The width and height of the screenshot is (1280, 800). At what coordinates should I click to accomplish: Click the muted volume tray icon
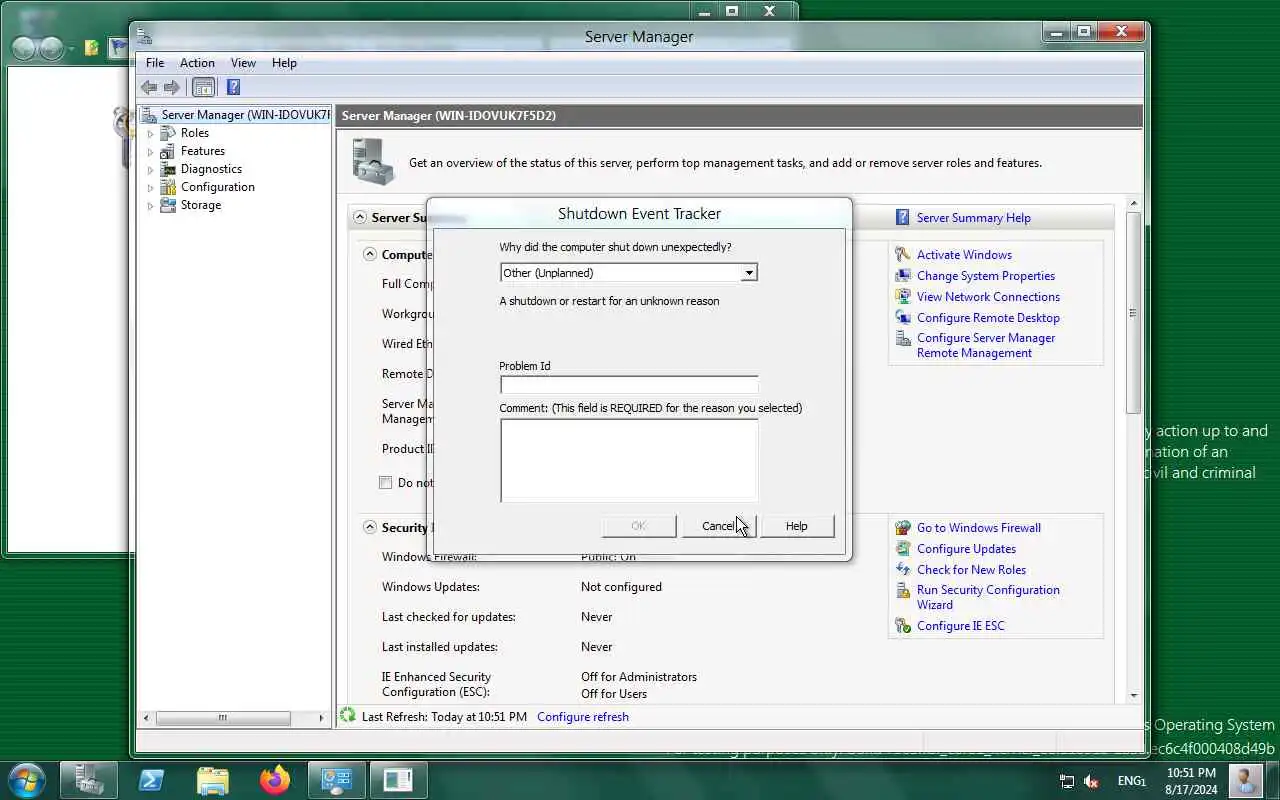(1091, 781)
